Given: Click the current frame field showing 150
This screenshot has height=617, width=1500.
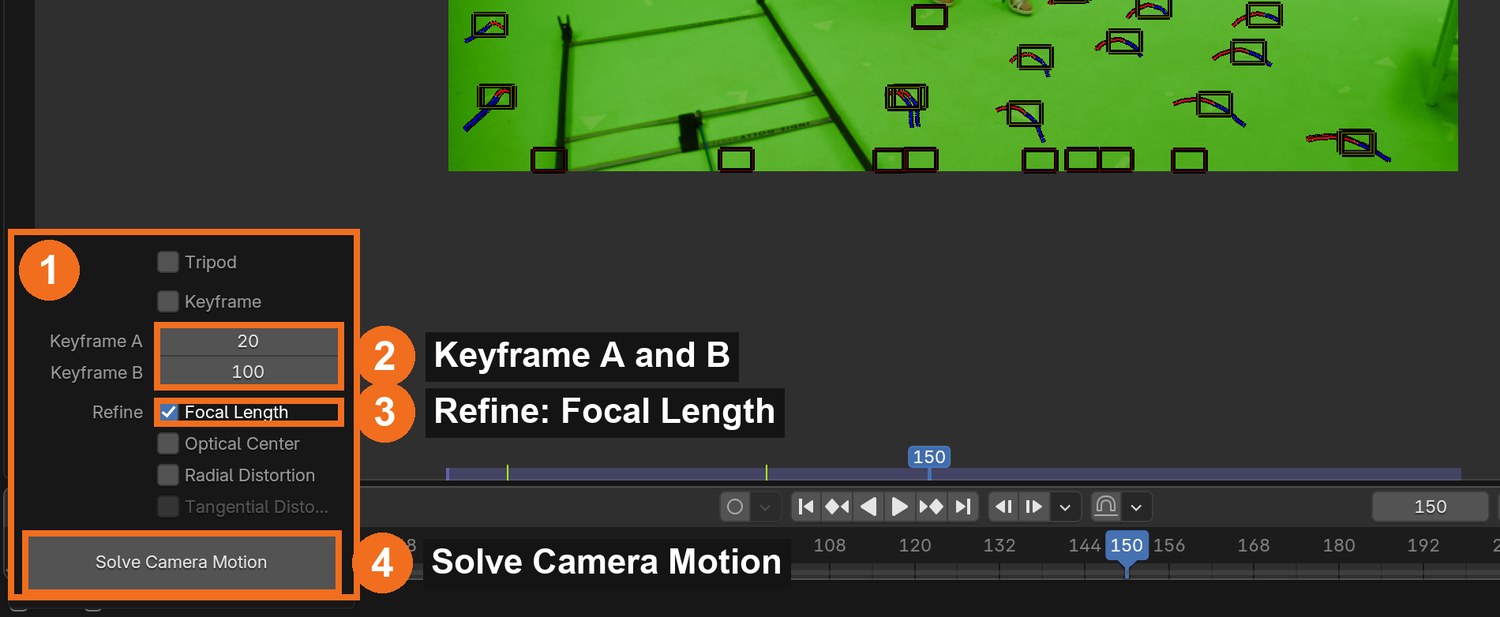Looking at the screenshot, I should (1430, 507).
